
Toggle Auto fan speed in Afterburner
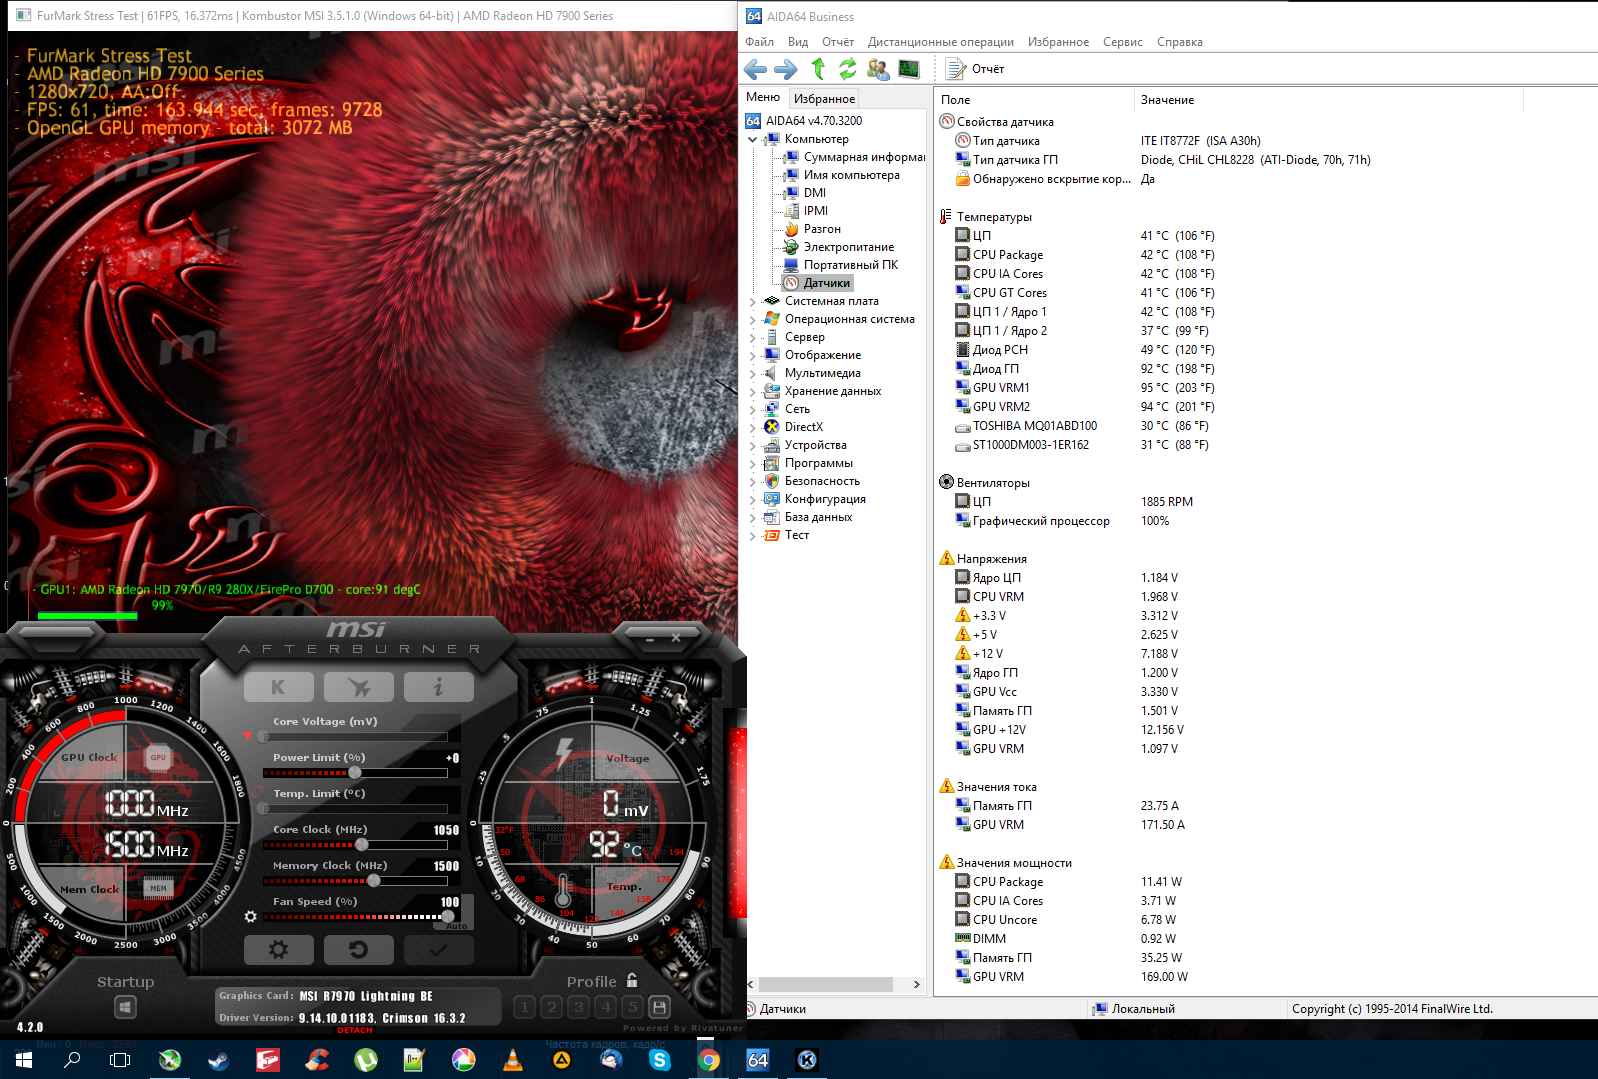[x=456, y=926]
